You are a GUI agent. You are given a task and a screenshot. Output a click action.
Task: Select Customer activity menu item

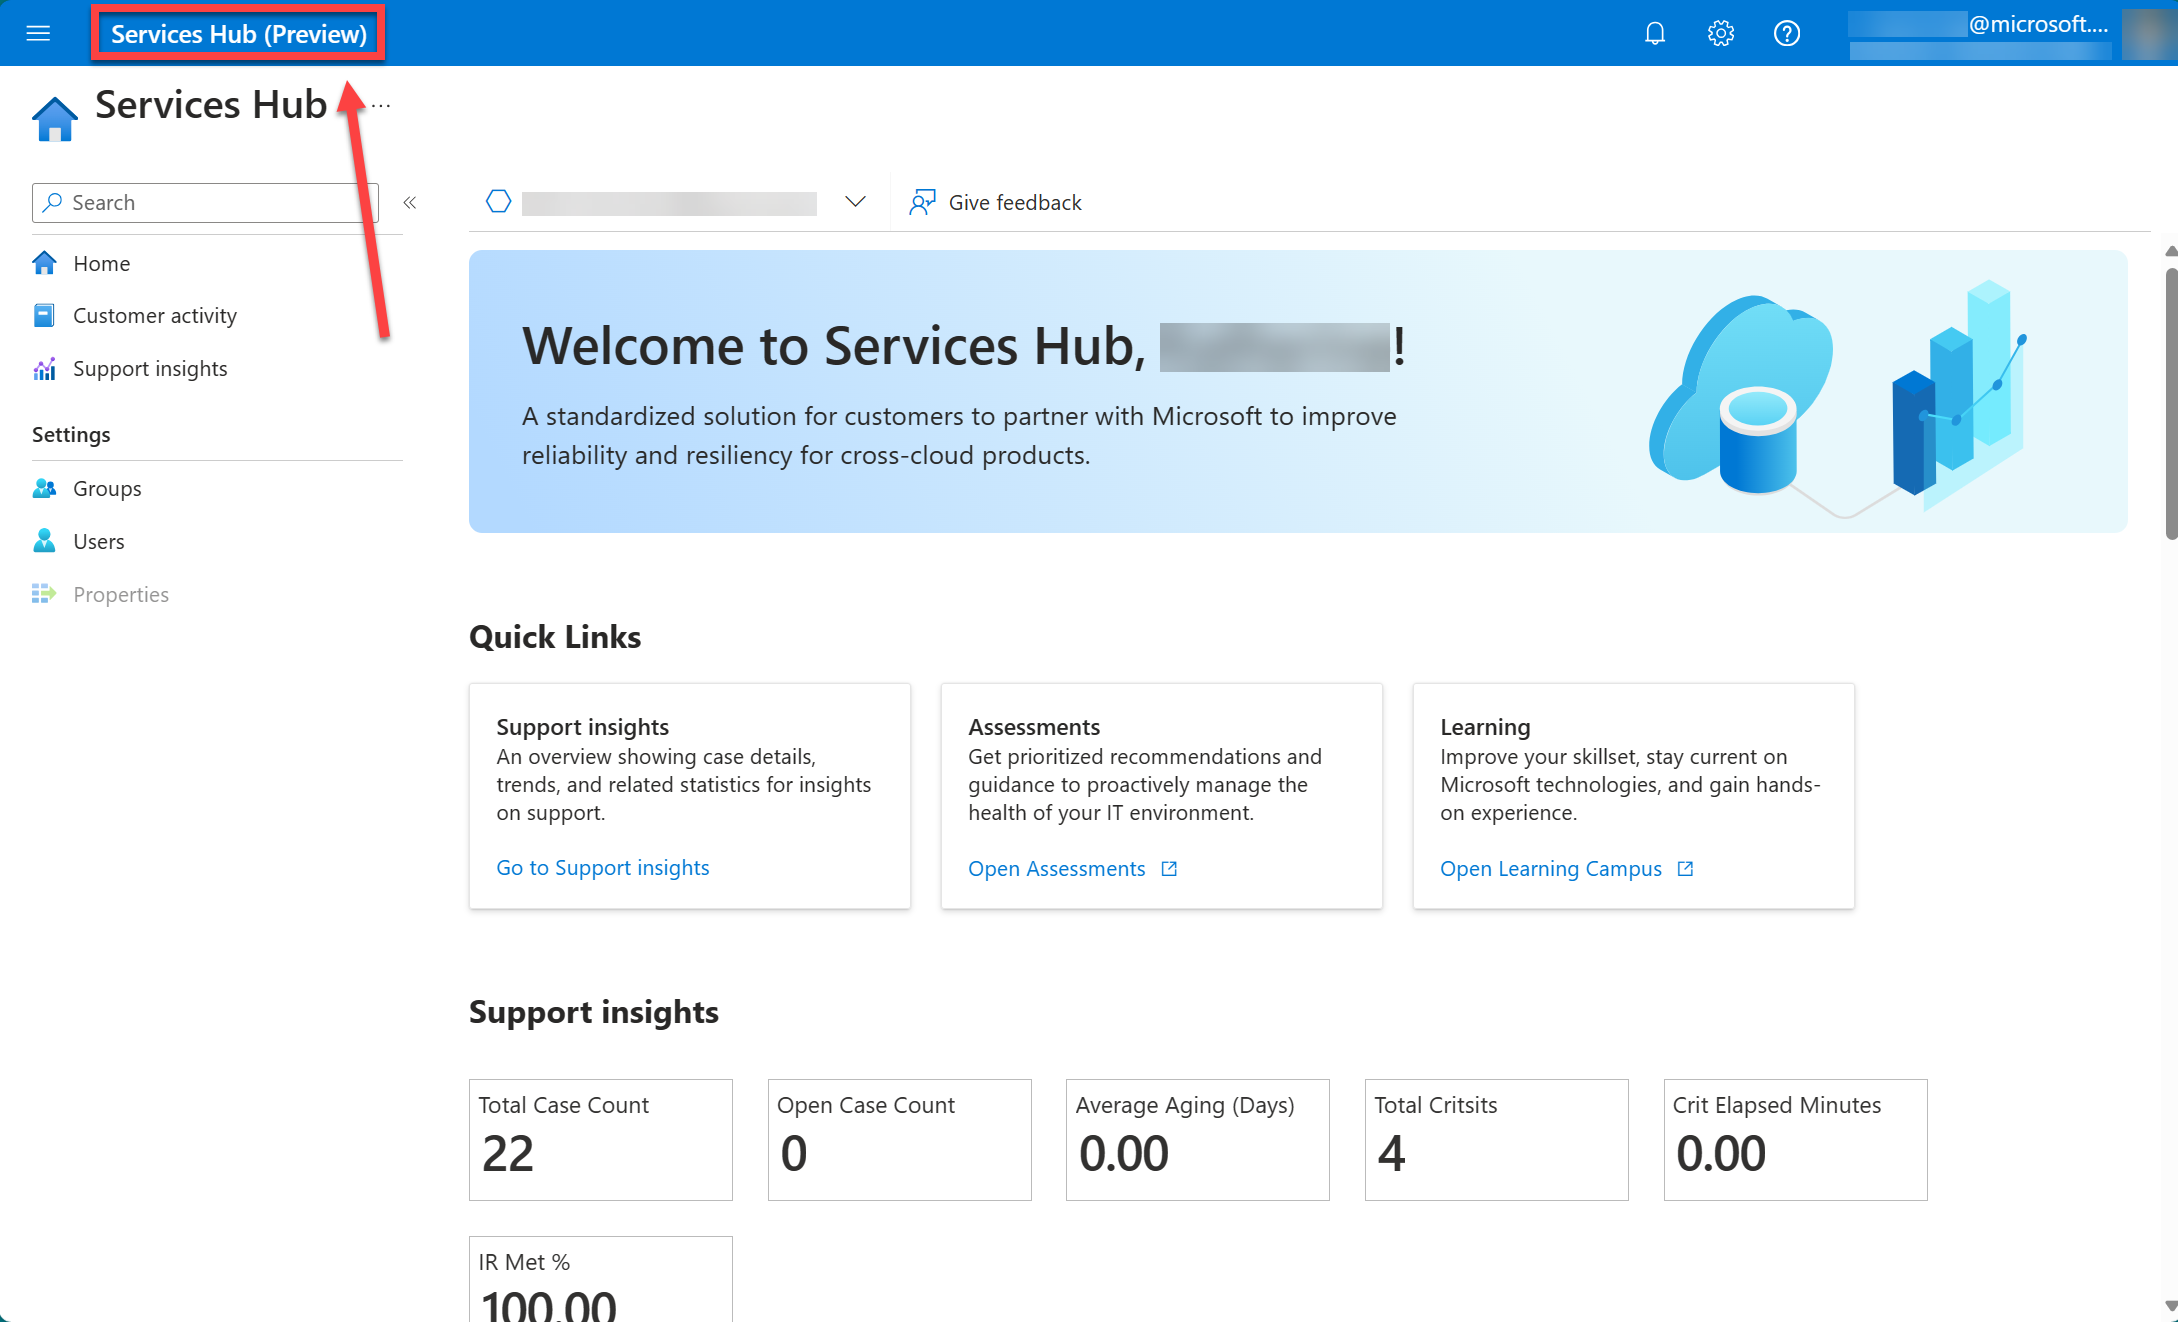[154, 314]
